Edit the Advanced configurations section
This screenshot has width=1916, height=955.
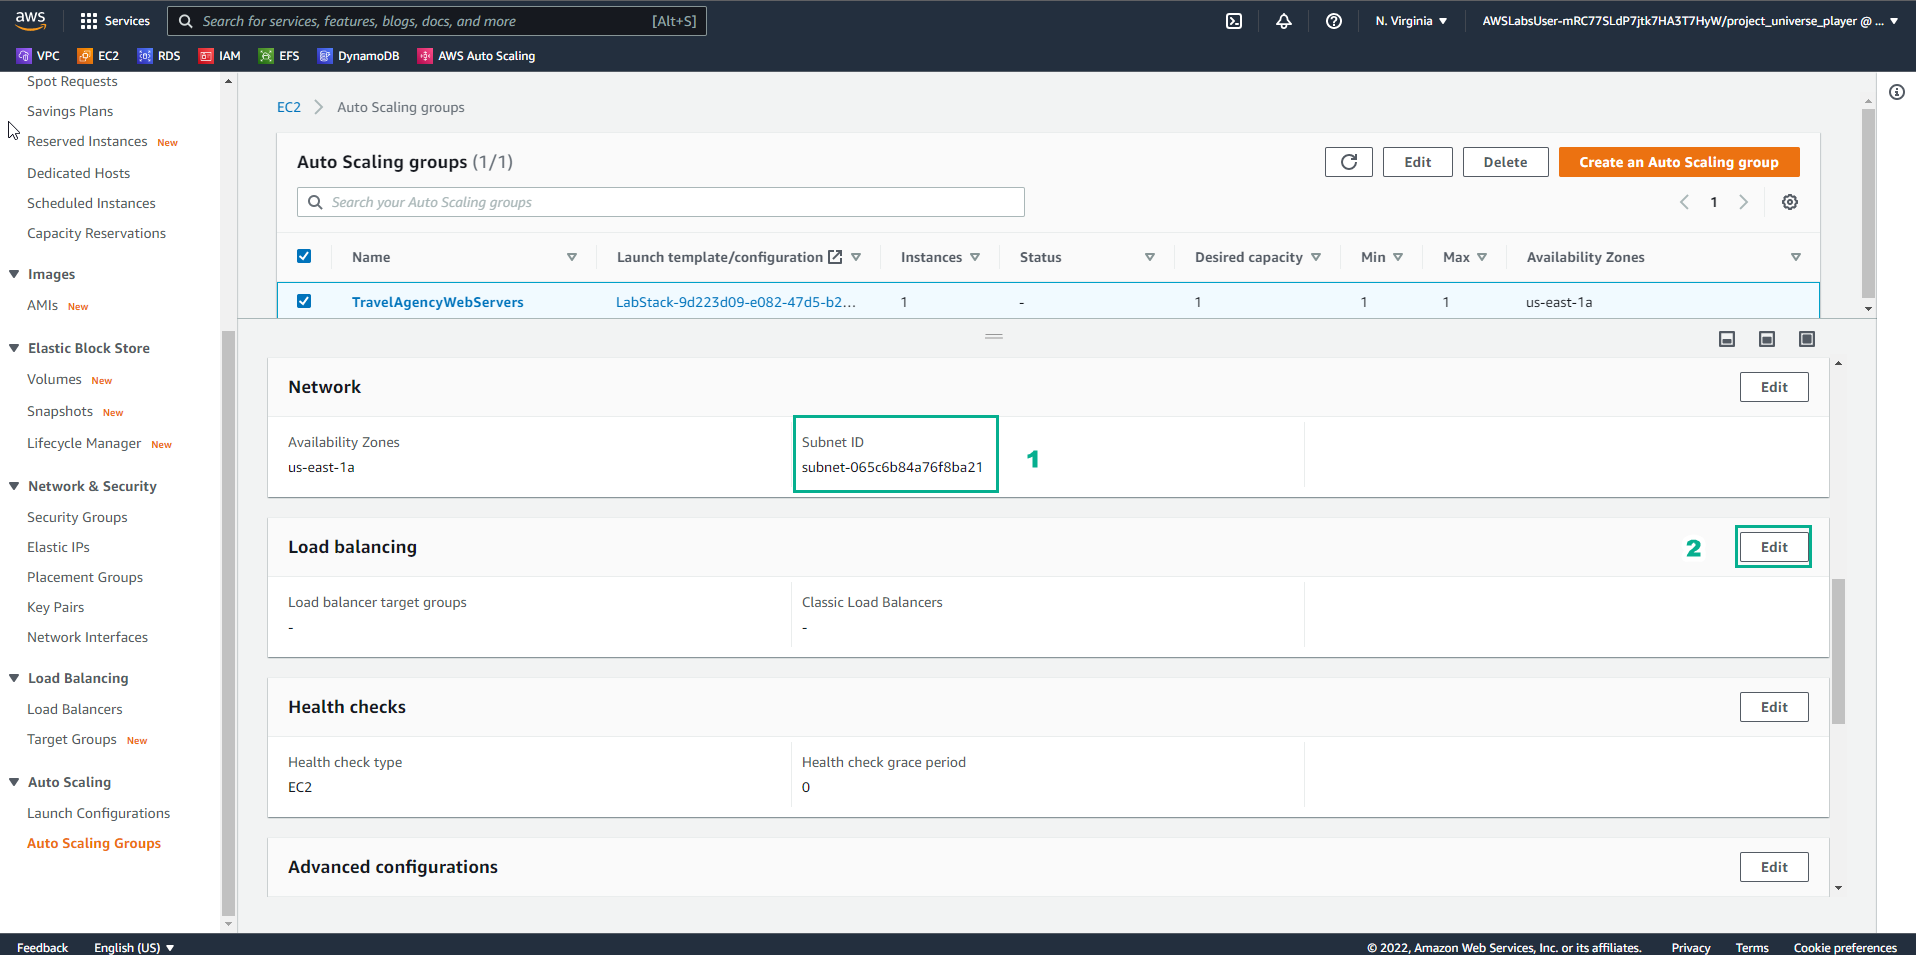point(1774,867)
